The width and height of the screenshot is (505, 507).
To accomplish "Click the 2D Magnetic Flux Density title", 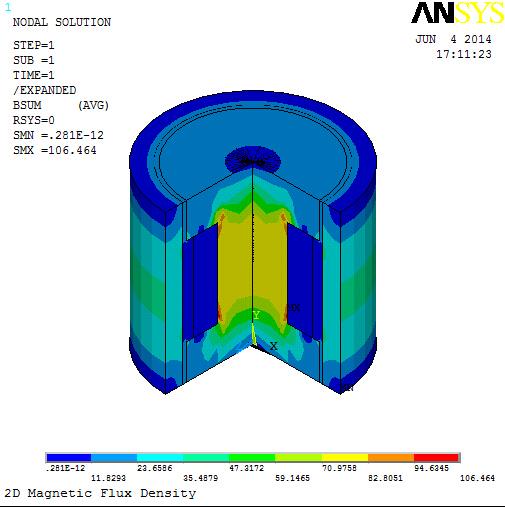I will coord(100,493).
